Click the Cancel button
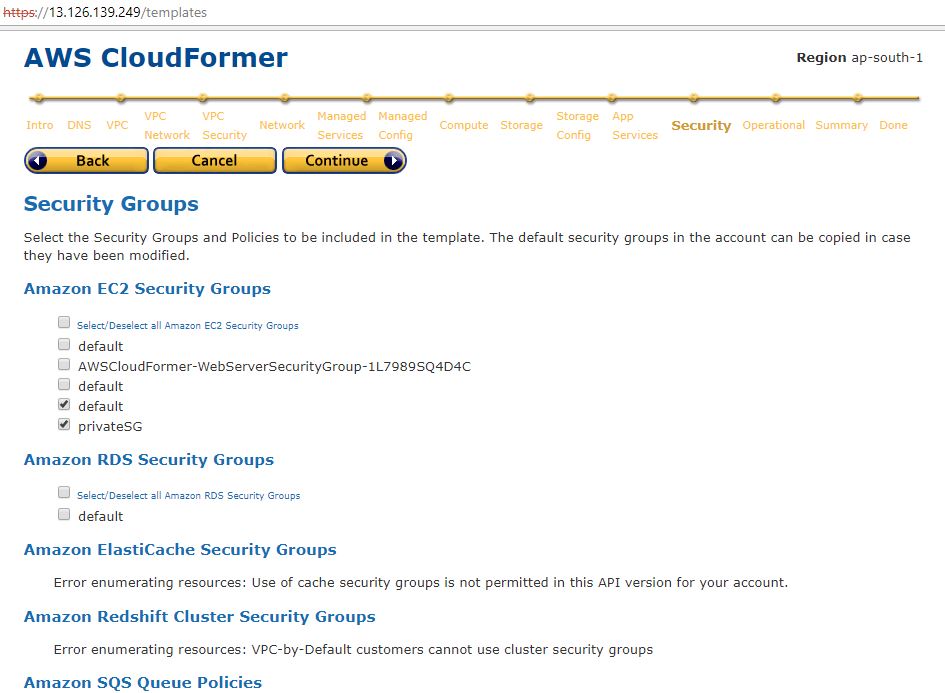The width and height of the screenshot is (945, 693). (x=214, y=161)
